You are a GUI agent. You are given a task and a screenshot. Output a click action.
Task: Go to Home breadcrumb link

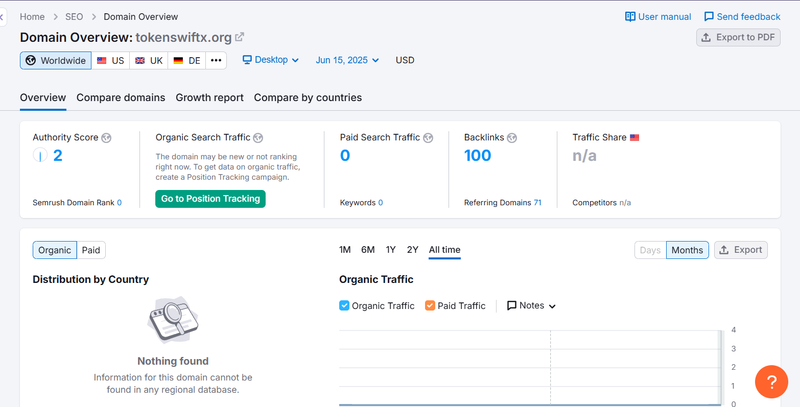[x=32, y=17]
